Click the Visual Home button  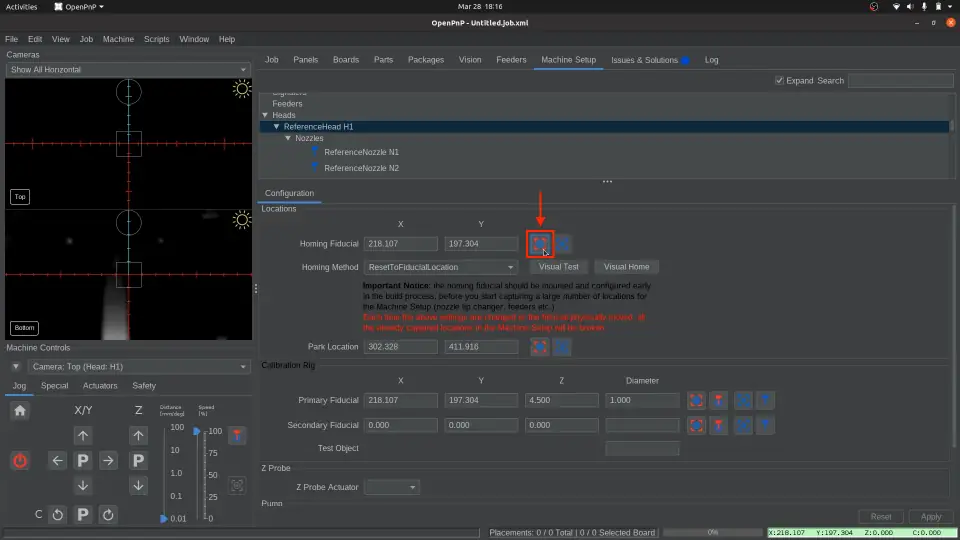pos(626,267)
